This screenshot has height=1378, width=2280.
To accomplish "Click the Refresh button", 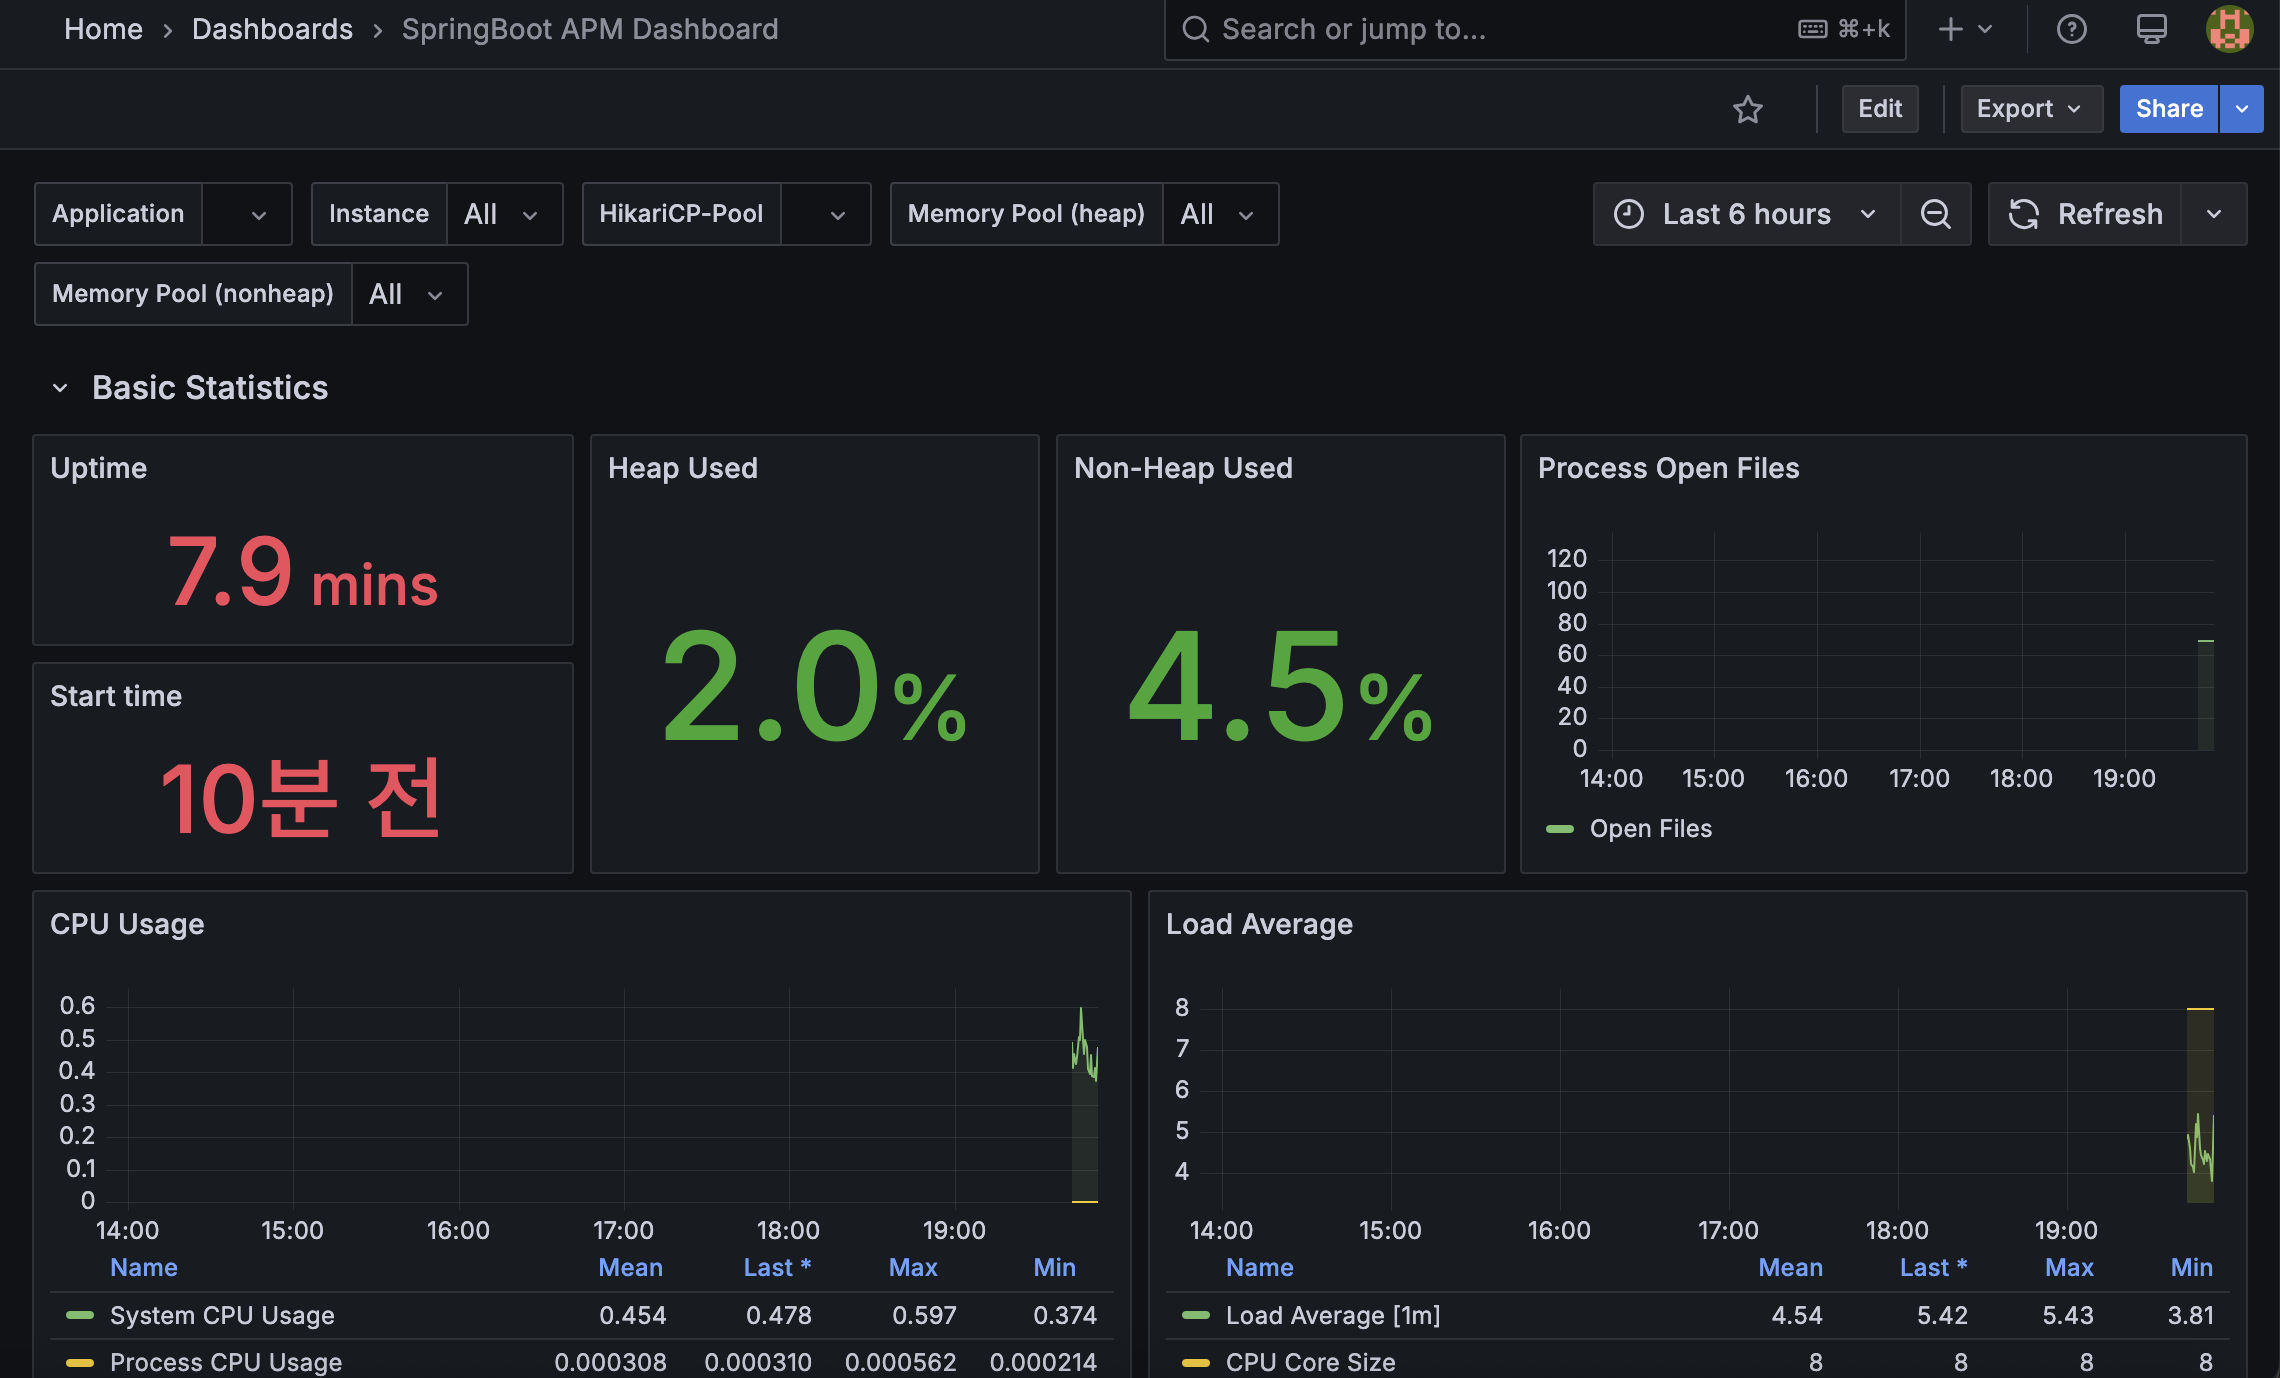I will [2085, 214].
